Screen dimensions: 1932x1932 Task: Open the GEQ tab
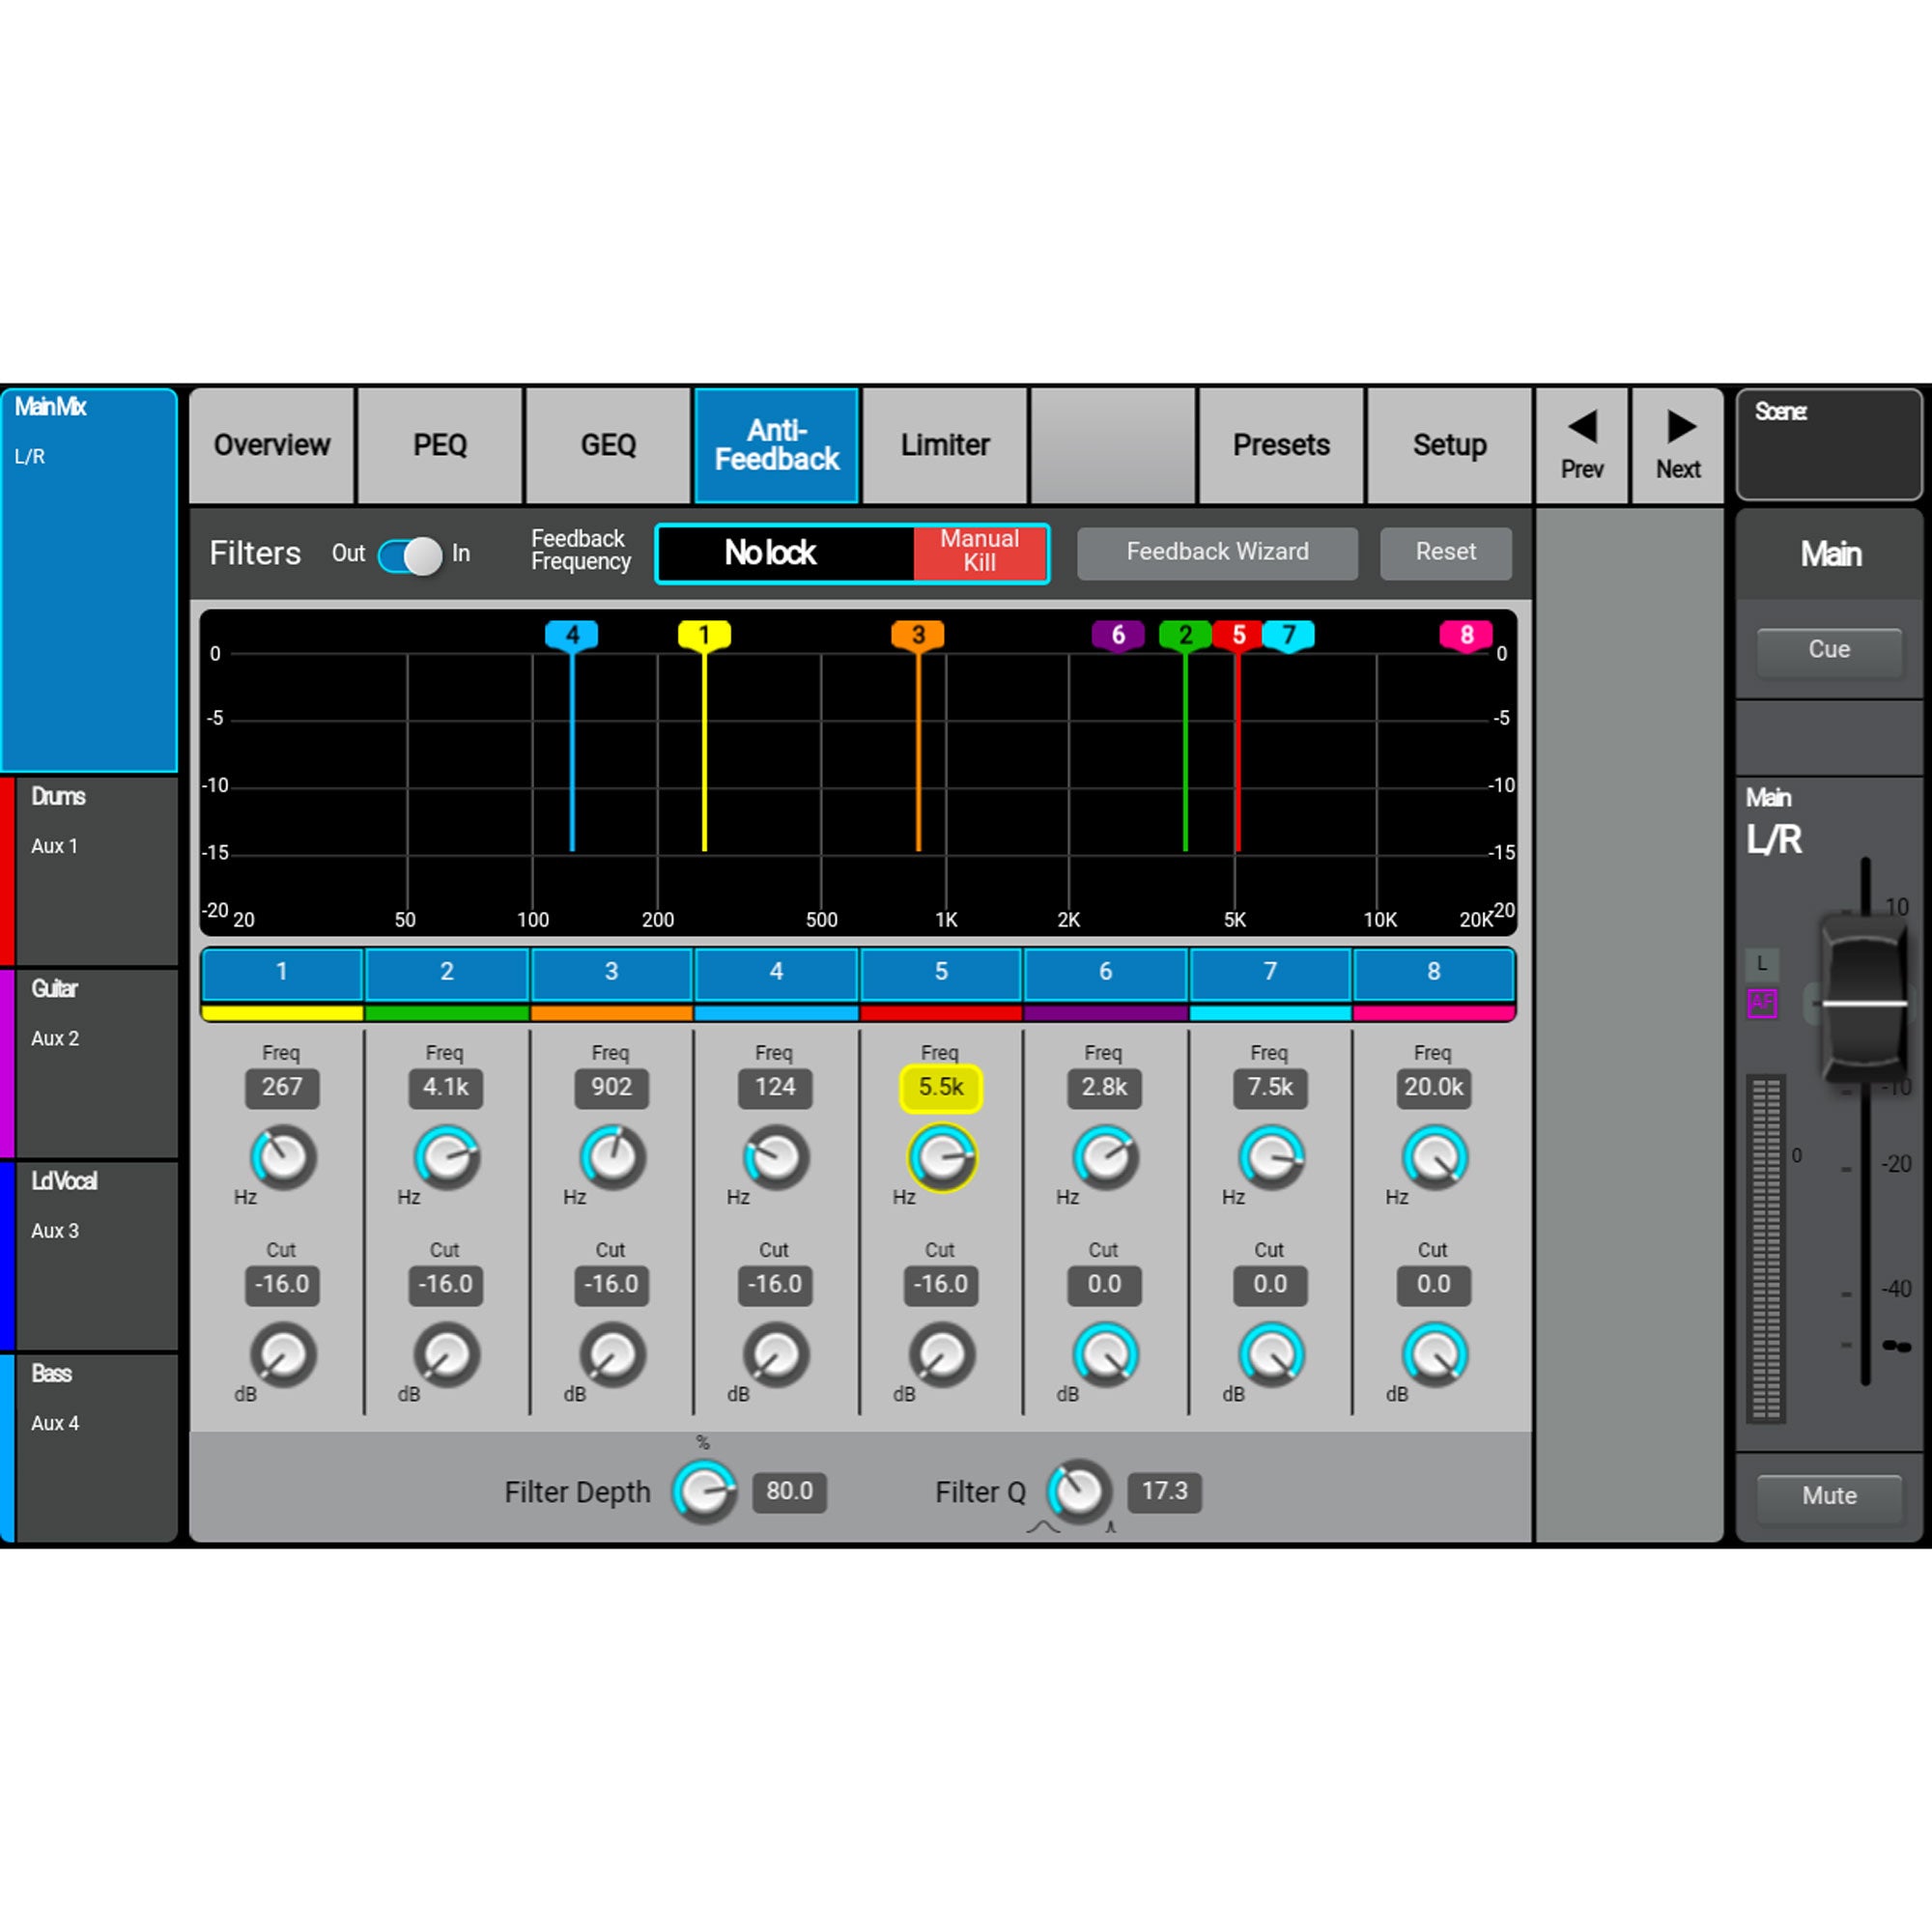click(607, 445)
